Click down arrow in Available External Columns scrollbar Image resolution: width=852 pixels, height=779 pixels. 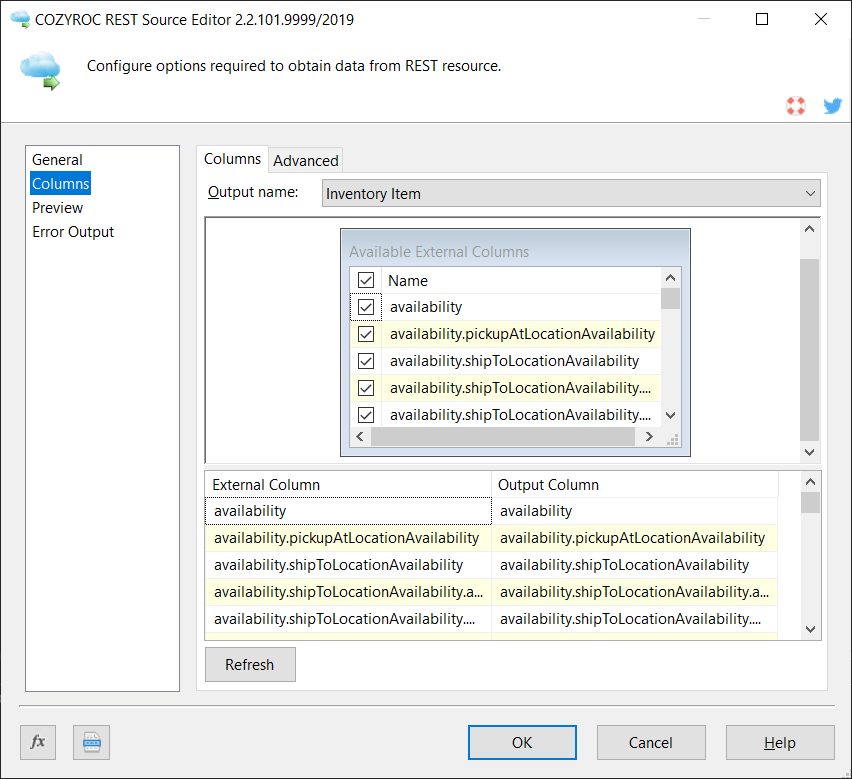click(671, 416)
